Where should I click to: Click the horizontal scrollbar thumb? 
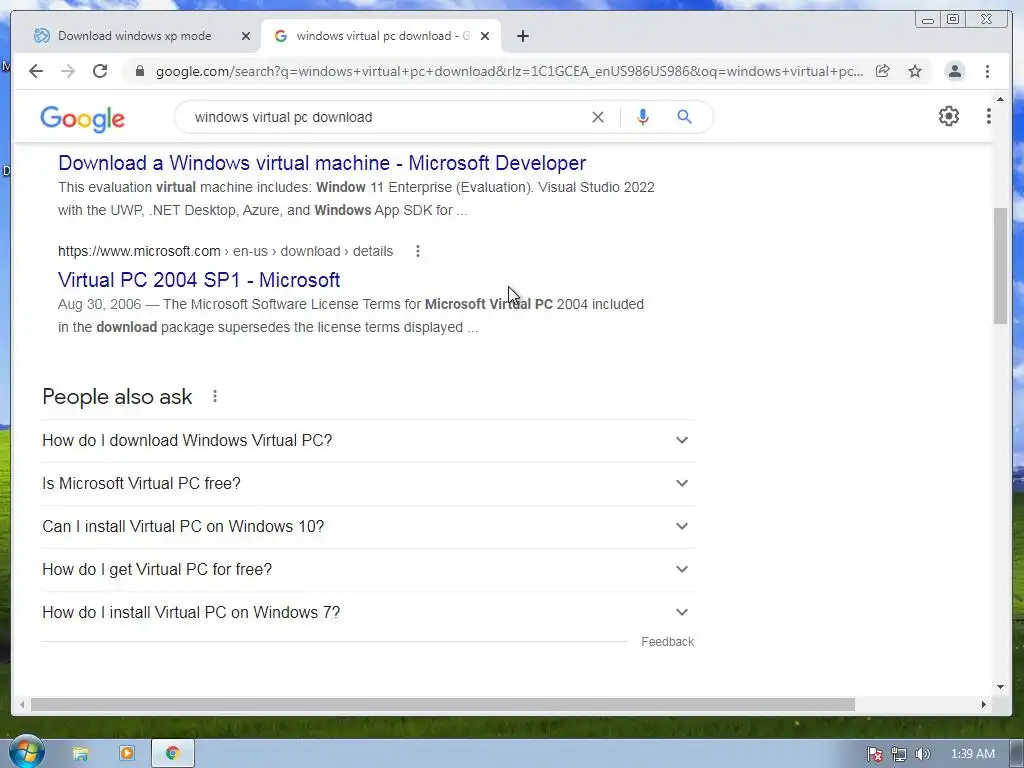[443, 705]
